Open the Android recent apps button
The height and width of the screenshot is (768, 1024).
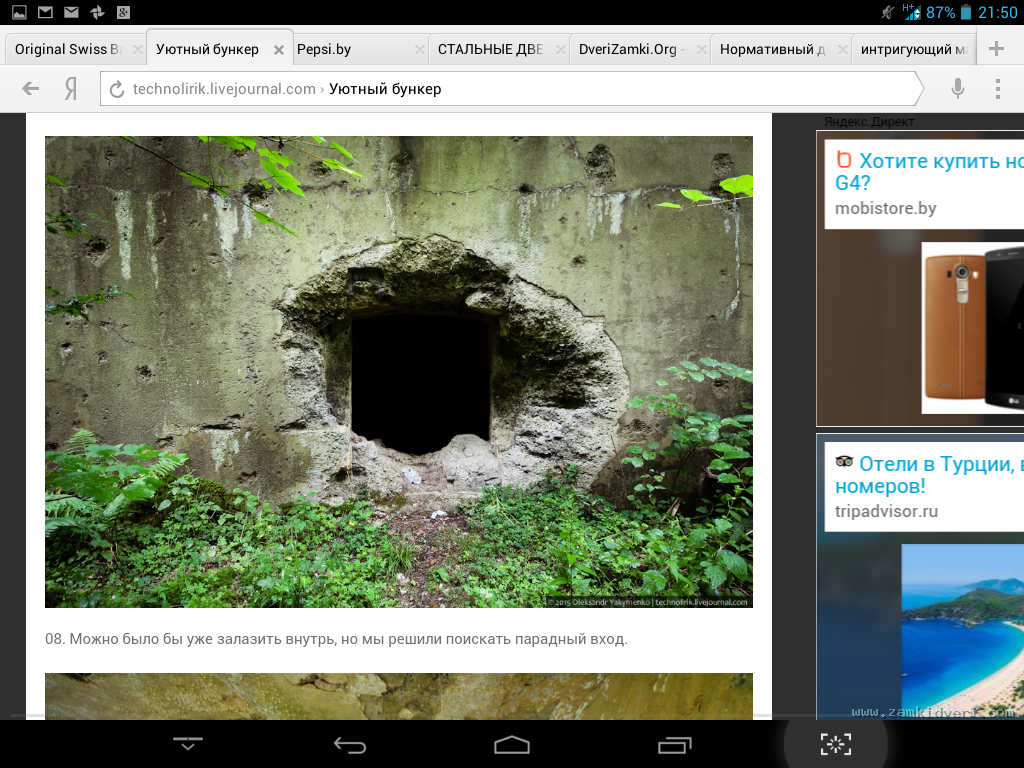(674, 744)
